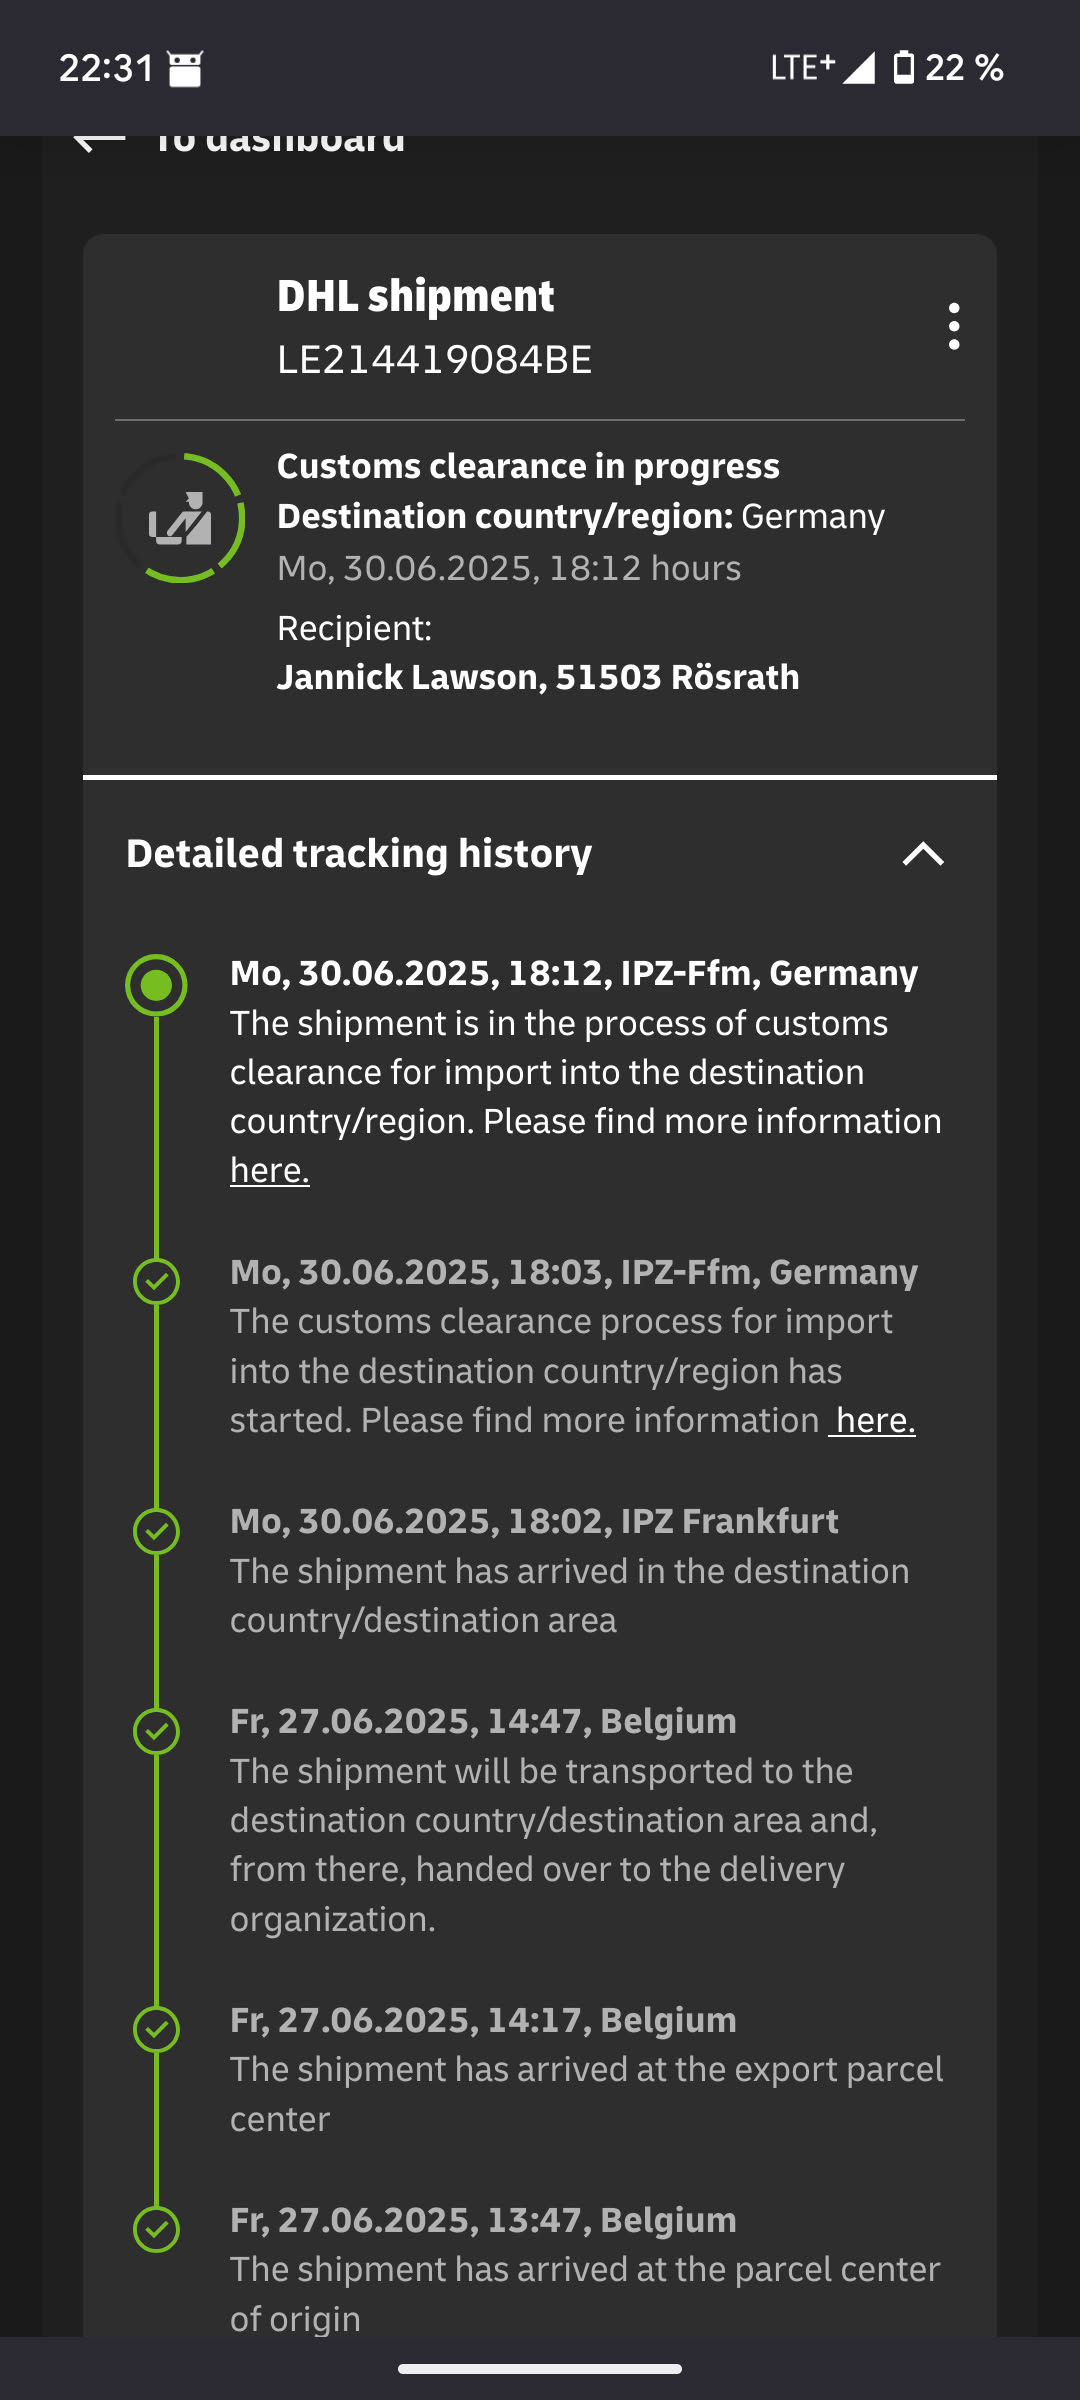The height and width of the screenshot is (2400, 1080).
Task: Tap the battery indicator in the status bar
Action: pyautogui.click(x=903, y=68)
